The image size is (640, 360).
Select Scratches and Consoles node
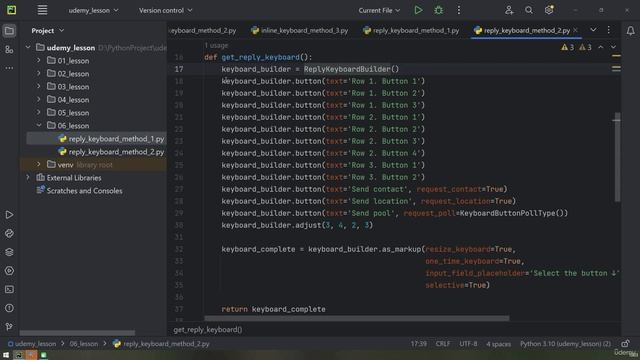click(x=84, y=191)
